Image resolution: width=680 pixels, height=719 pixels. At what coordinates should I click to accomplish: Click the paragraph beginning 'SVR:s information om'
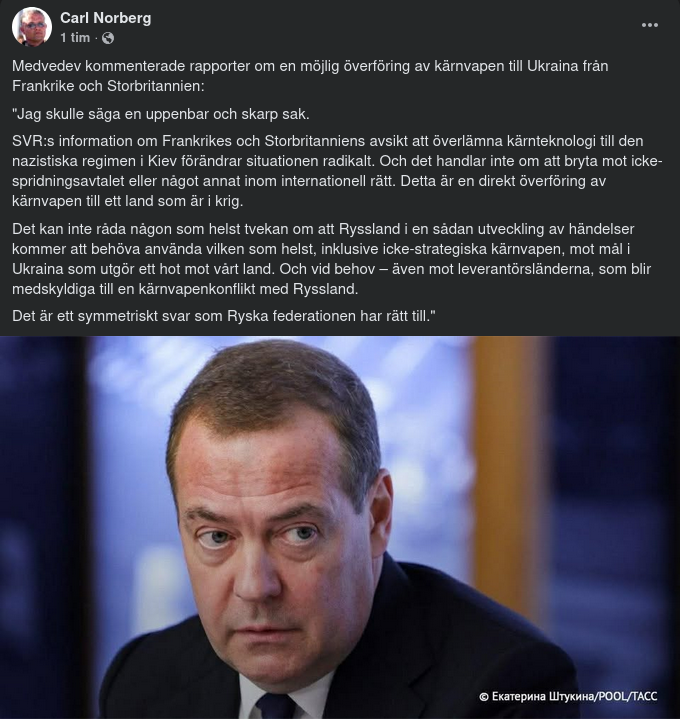coord(337,171)
